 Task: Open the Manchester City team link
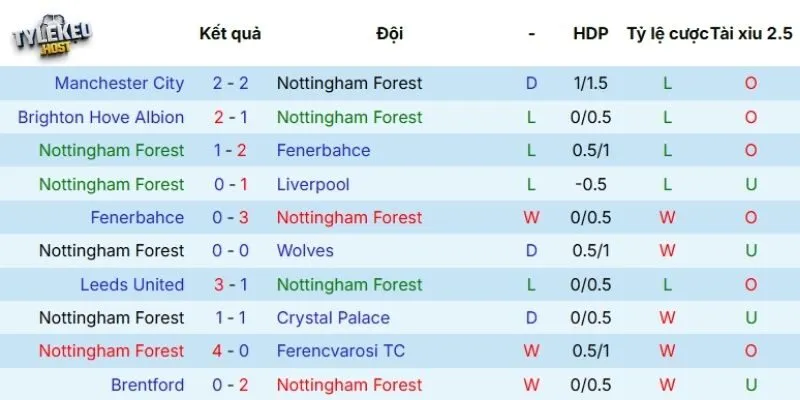[x=119, y=83]
